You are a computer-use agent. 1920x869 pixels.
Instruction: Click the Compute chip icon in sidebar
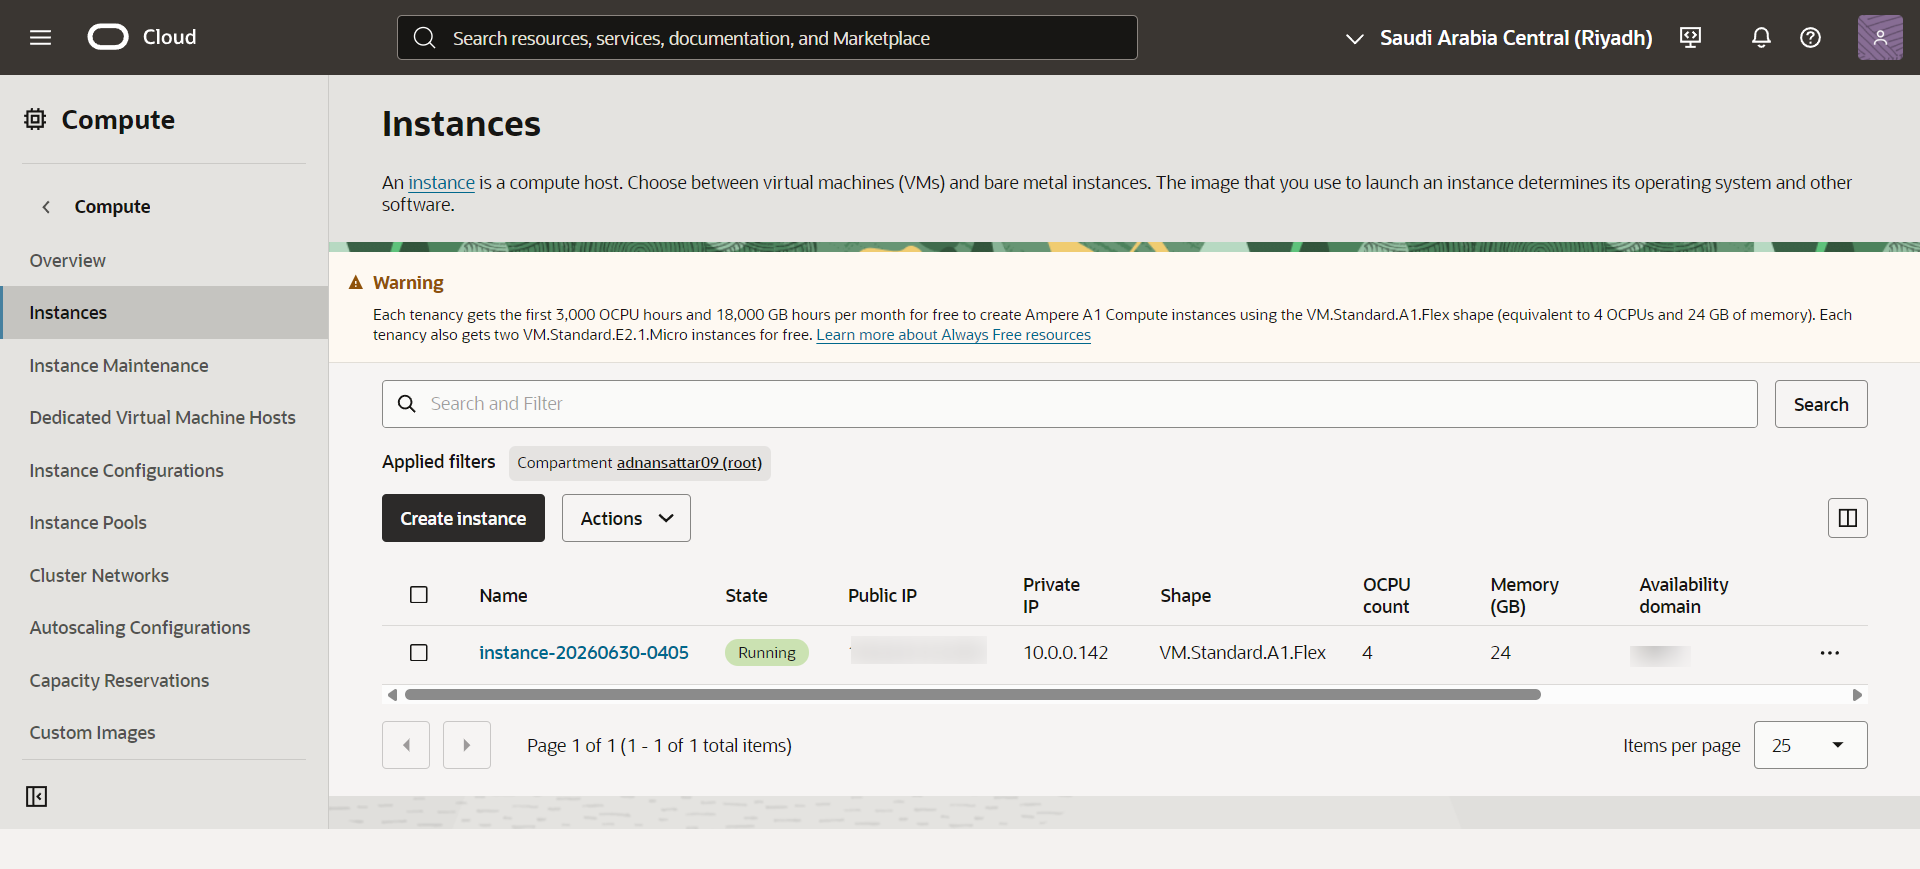click(x=35, y=119)
